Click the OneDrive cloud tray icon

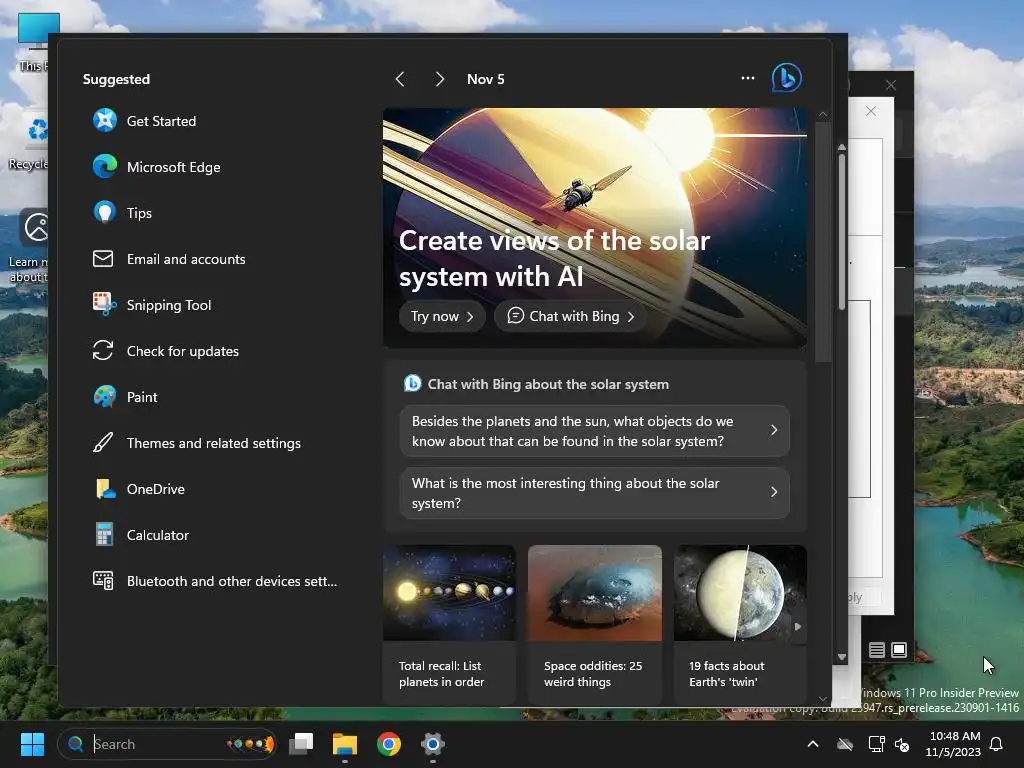coord(845,744)
